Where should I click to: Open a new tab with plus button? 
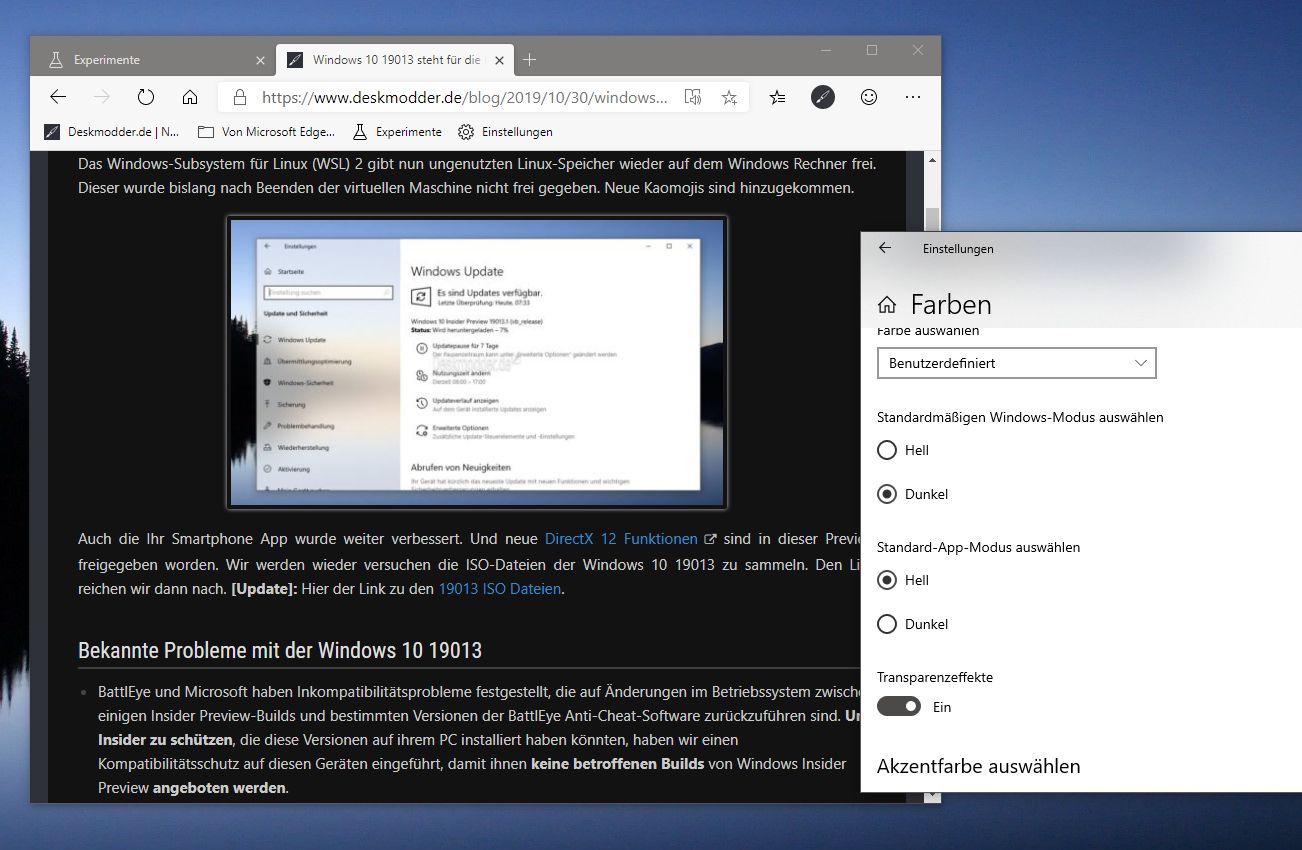[x=530, y=59]
